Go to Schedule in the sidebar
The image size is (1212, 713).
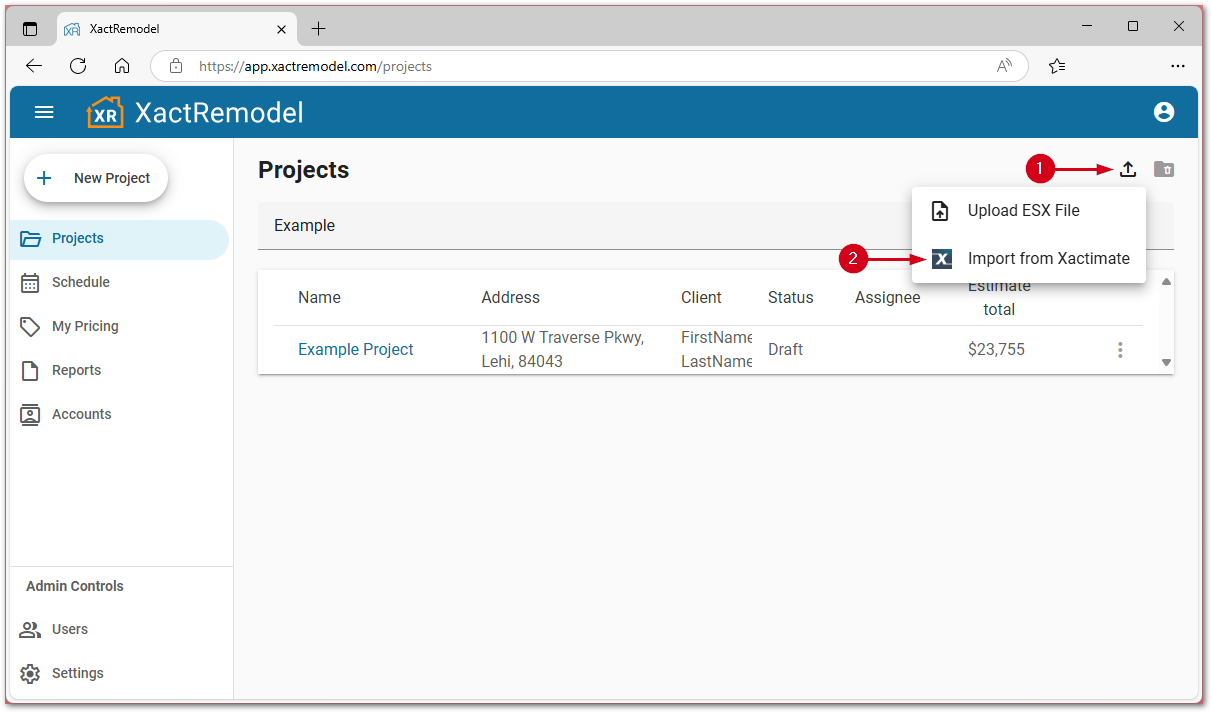[119, 283]
